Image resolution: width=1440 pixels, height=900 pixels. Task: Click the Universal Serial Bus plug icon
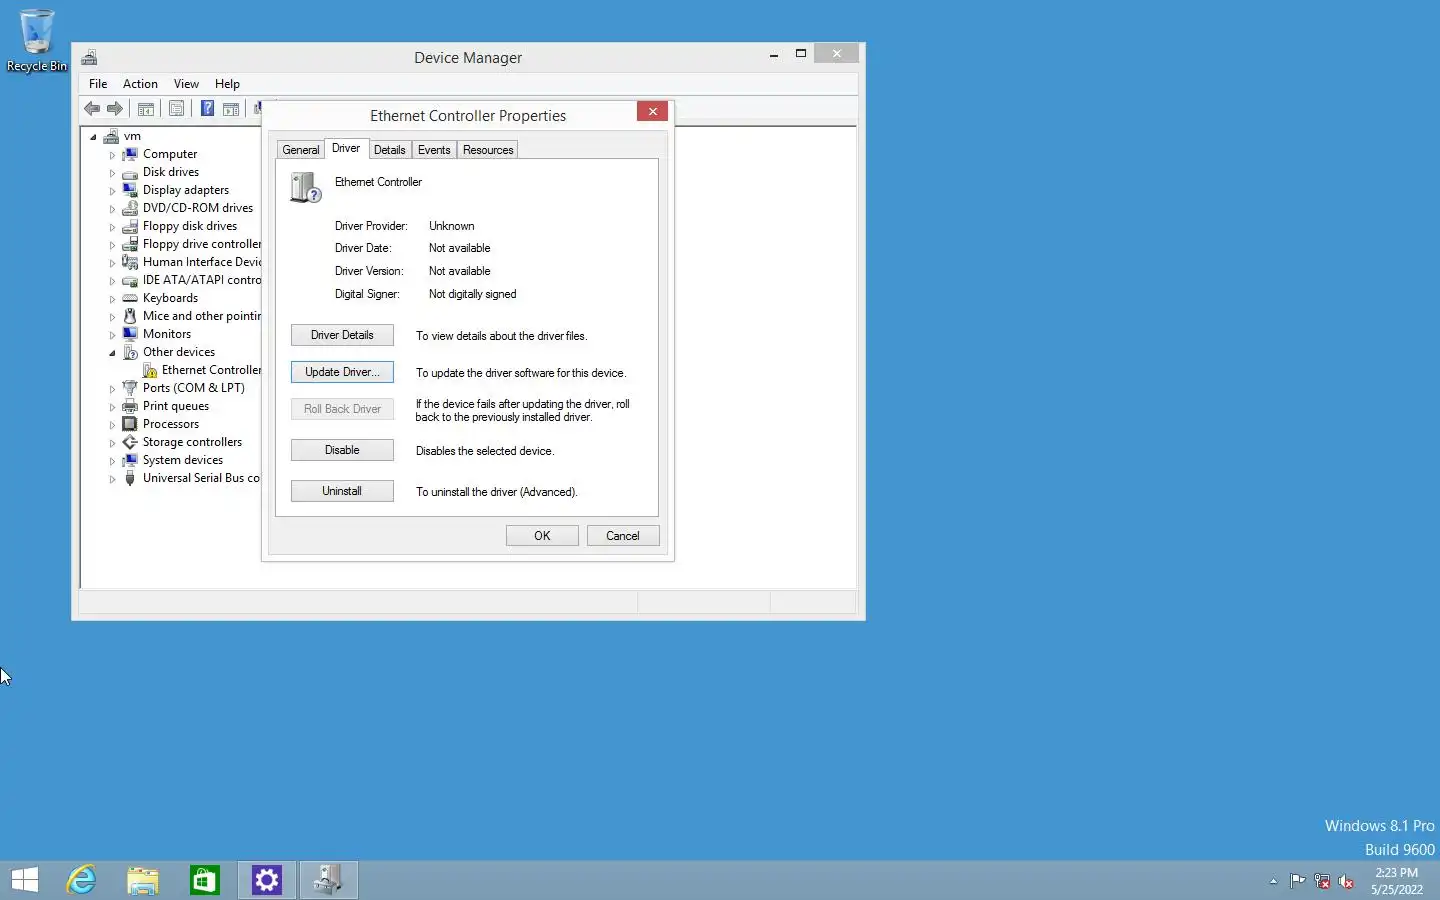click(x=130, y=478)
